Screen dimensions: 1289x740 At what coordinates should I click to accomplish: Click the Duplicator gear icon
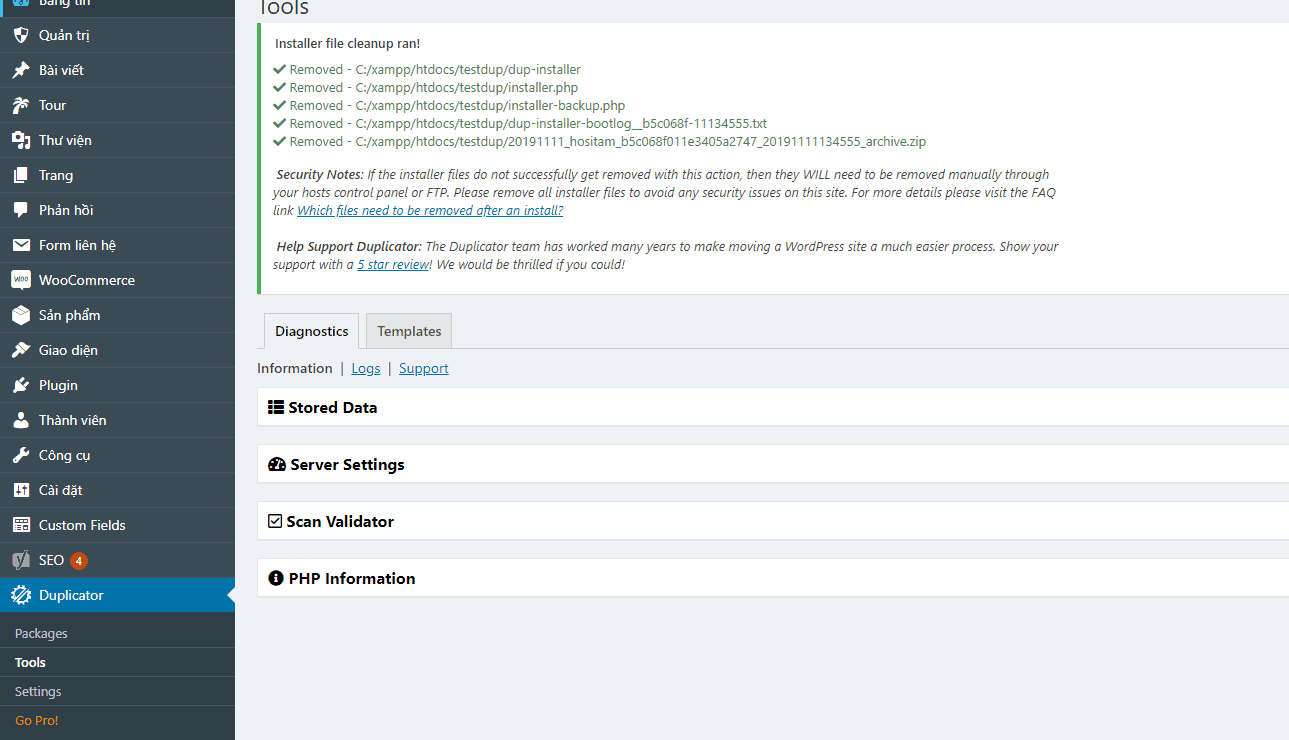click(20, 595)
